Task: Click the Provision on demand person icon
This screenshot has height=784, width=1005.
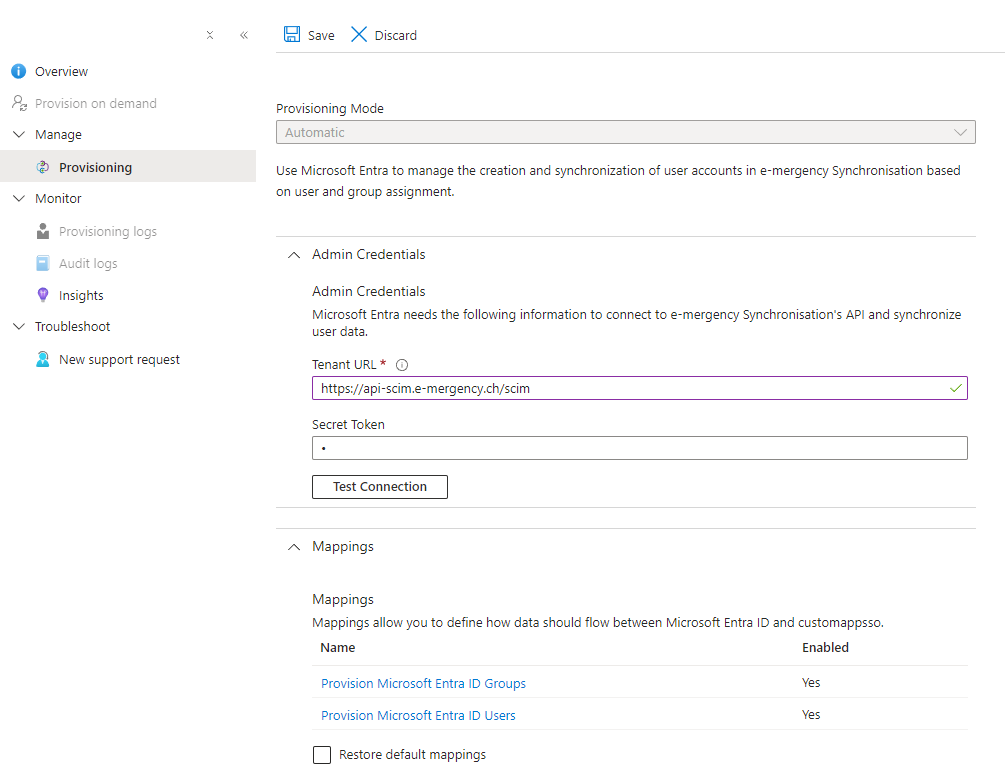Action: (x=19, y=103)
